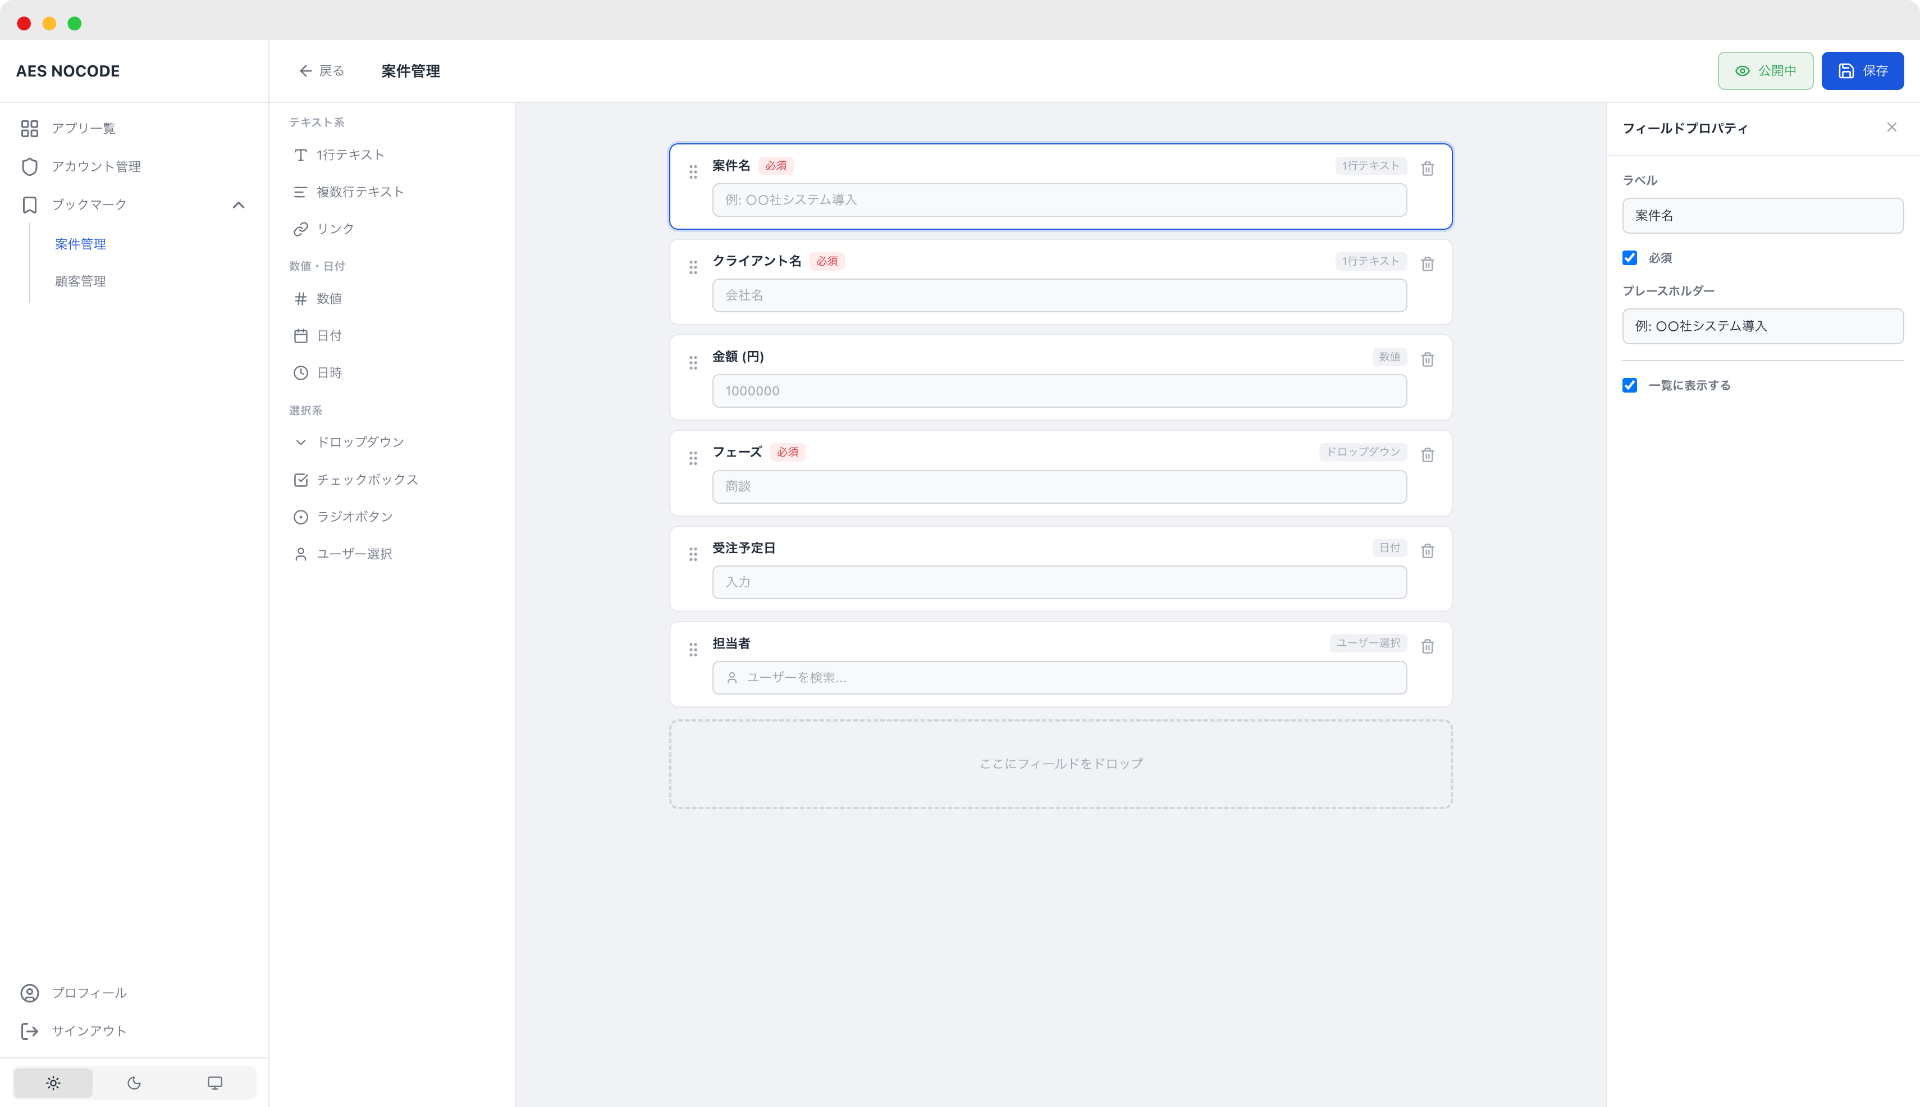Viewport: 1920px width, 1107px height.
Task: Go back with 戻る link
Action: 322,71
